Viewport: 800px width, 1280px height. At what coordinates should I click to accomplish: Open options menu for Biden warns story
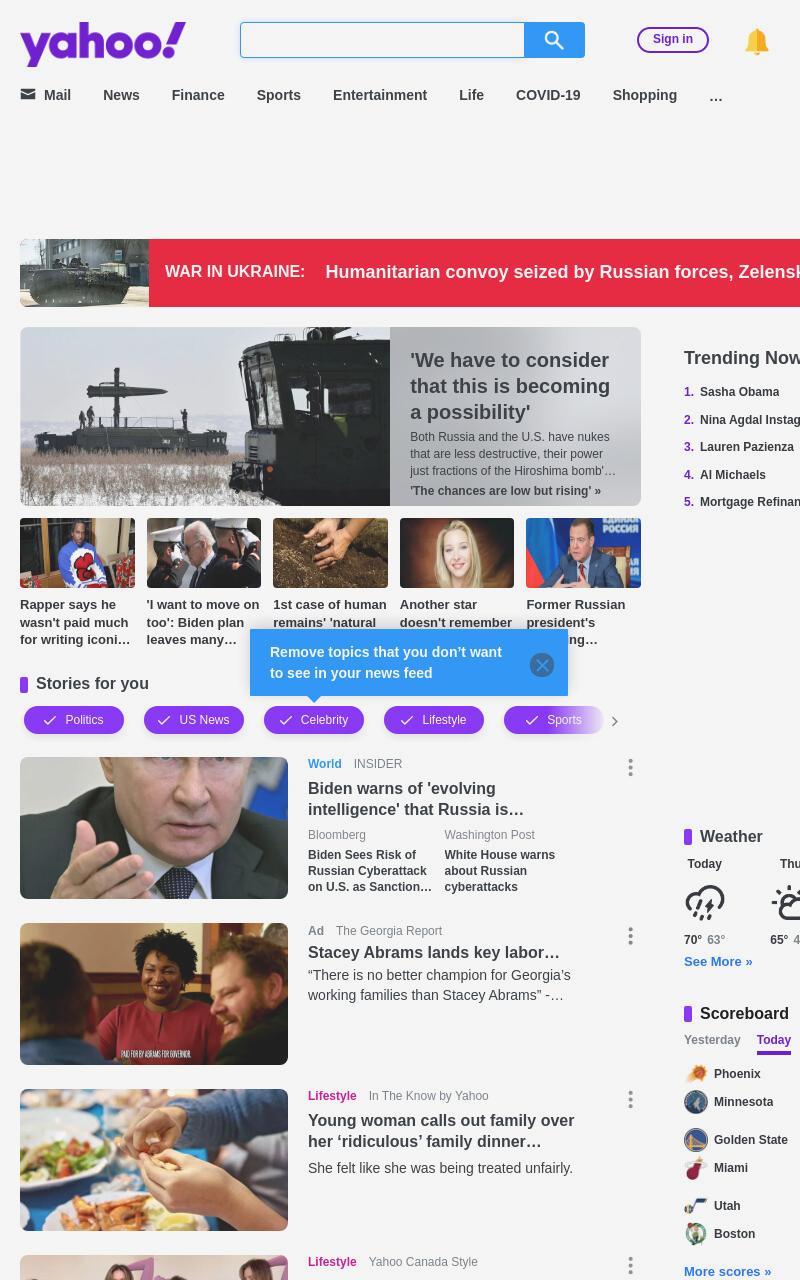coord(630,768)
